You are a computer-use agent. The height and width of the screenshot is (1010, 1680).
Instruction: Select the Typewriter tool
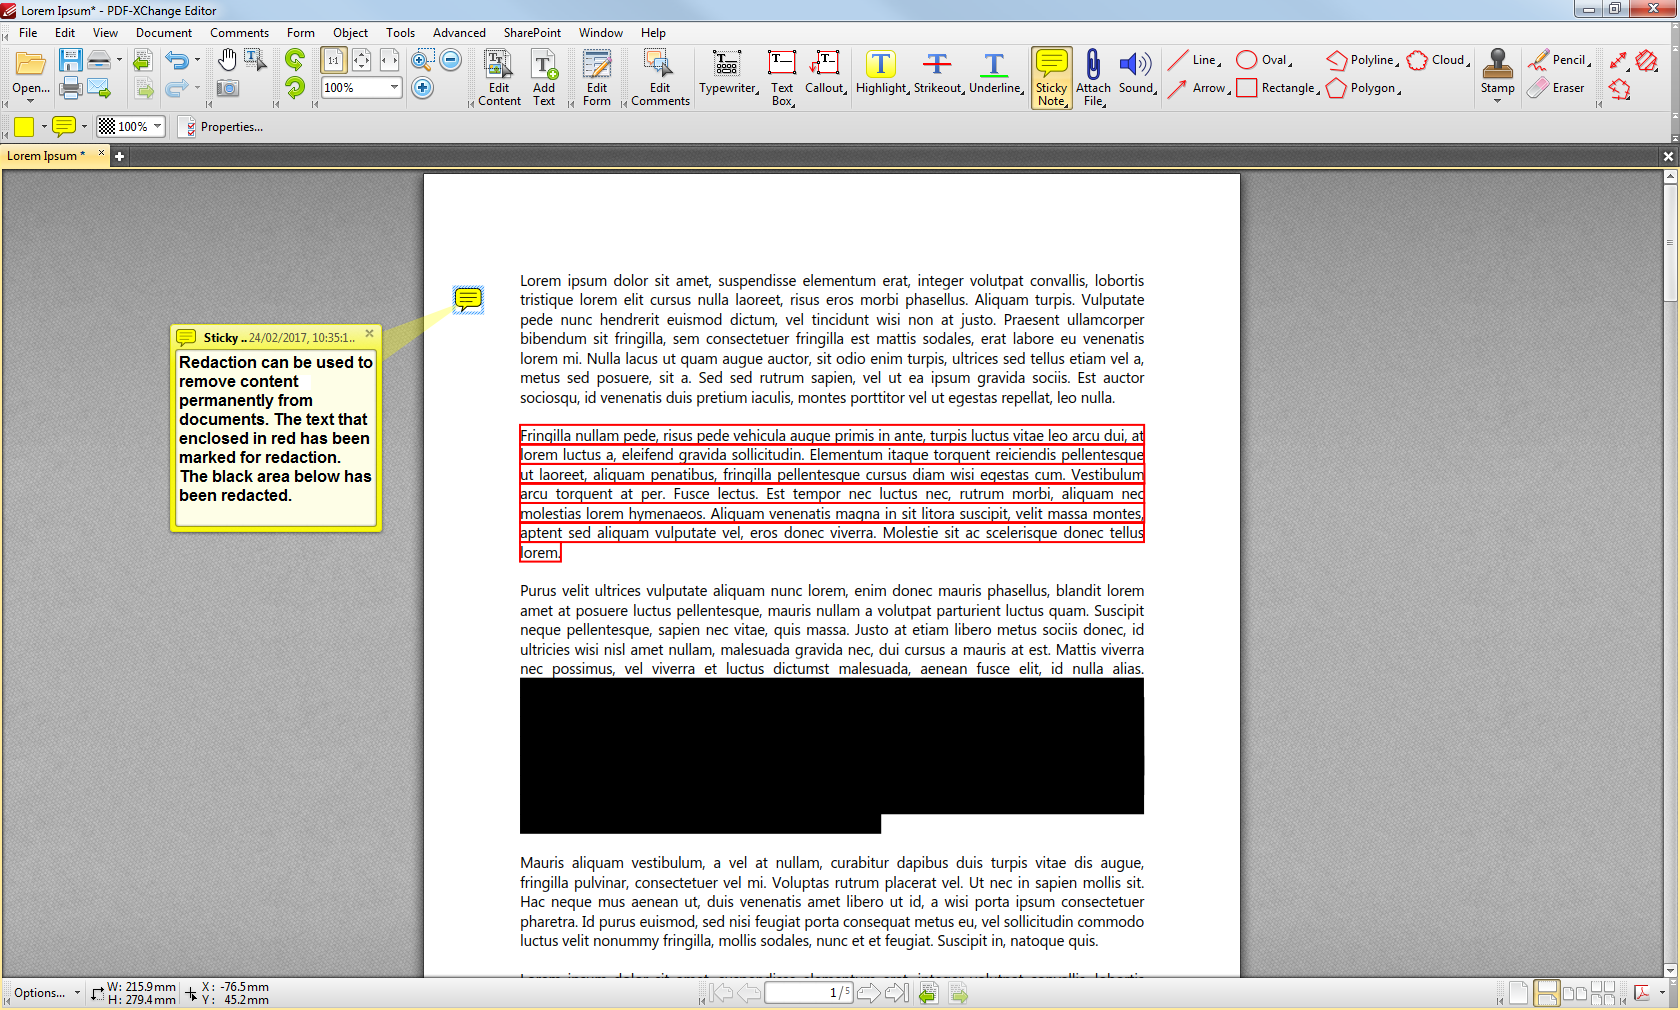(x=728, y=73)
